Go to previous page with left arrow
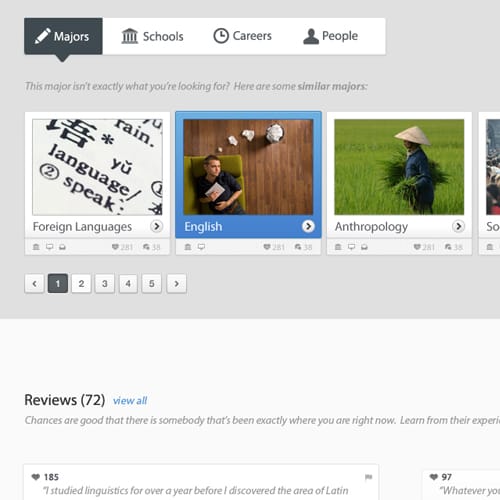The height and width of the screenshot is (500, 500). pyautogui.click(x=34, y=284)
